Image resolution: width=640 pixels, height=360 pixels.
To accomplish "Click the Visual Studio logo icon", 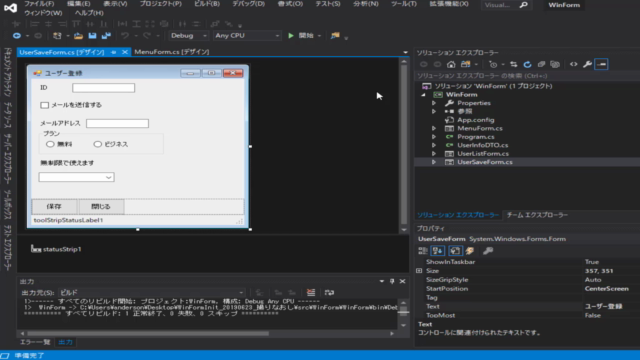I will click(10, 7).
